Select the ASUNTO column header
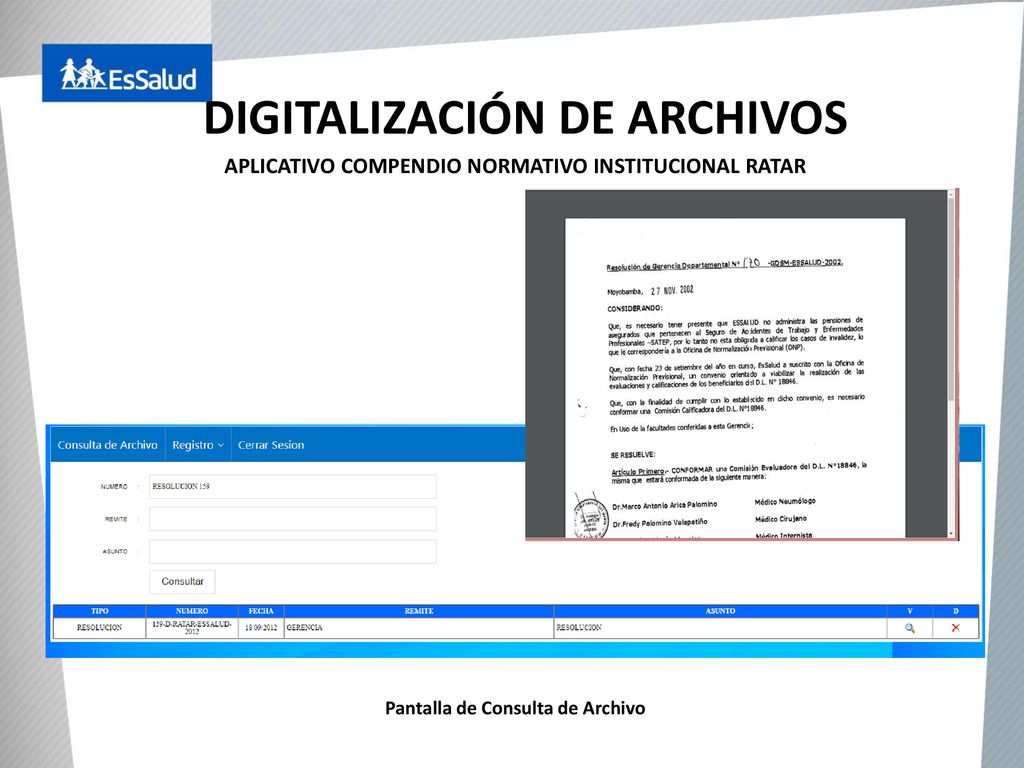The image size is (1024, 768). [x=720, y=611]
